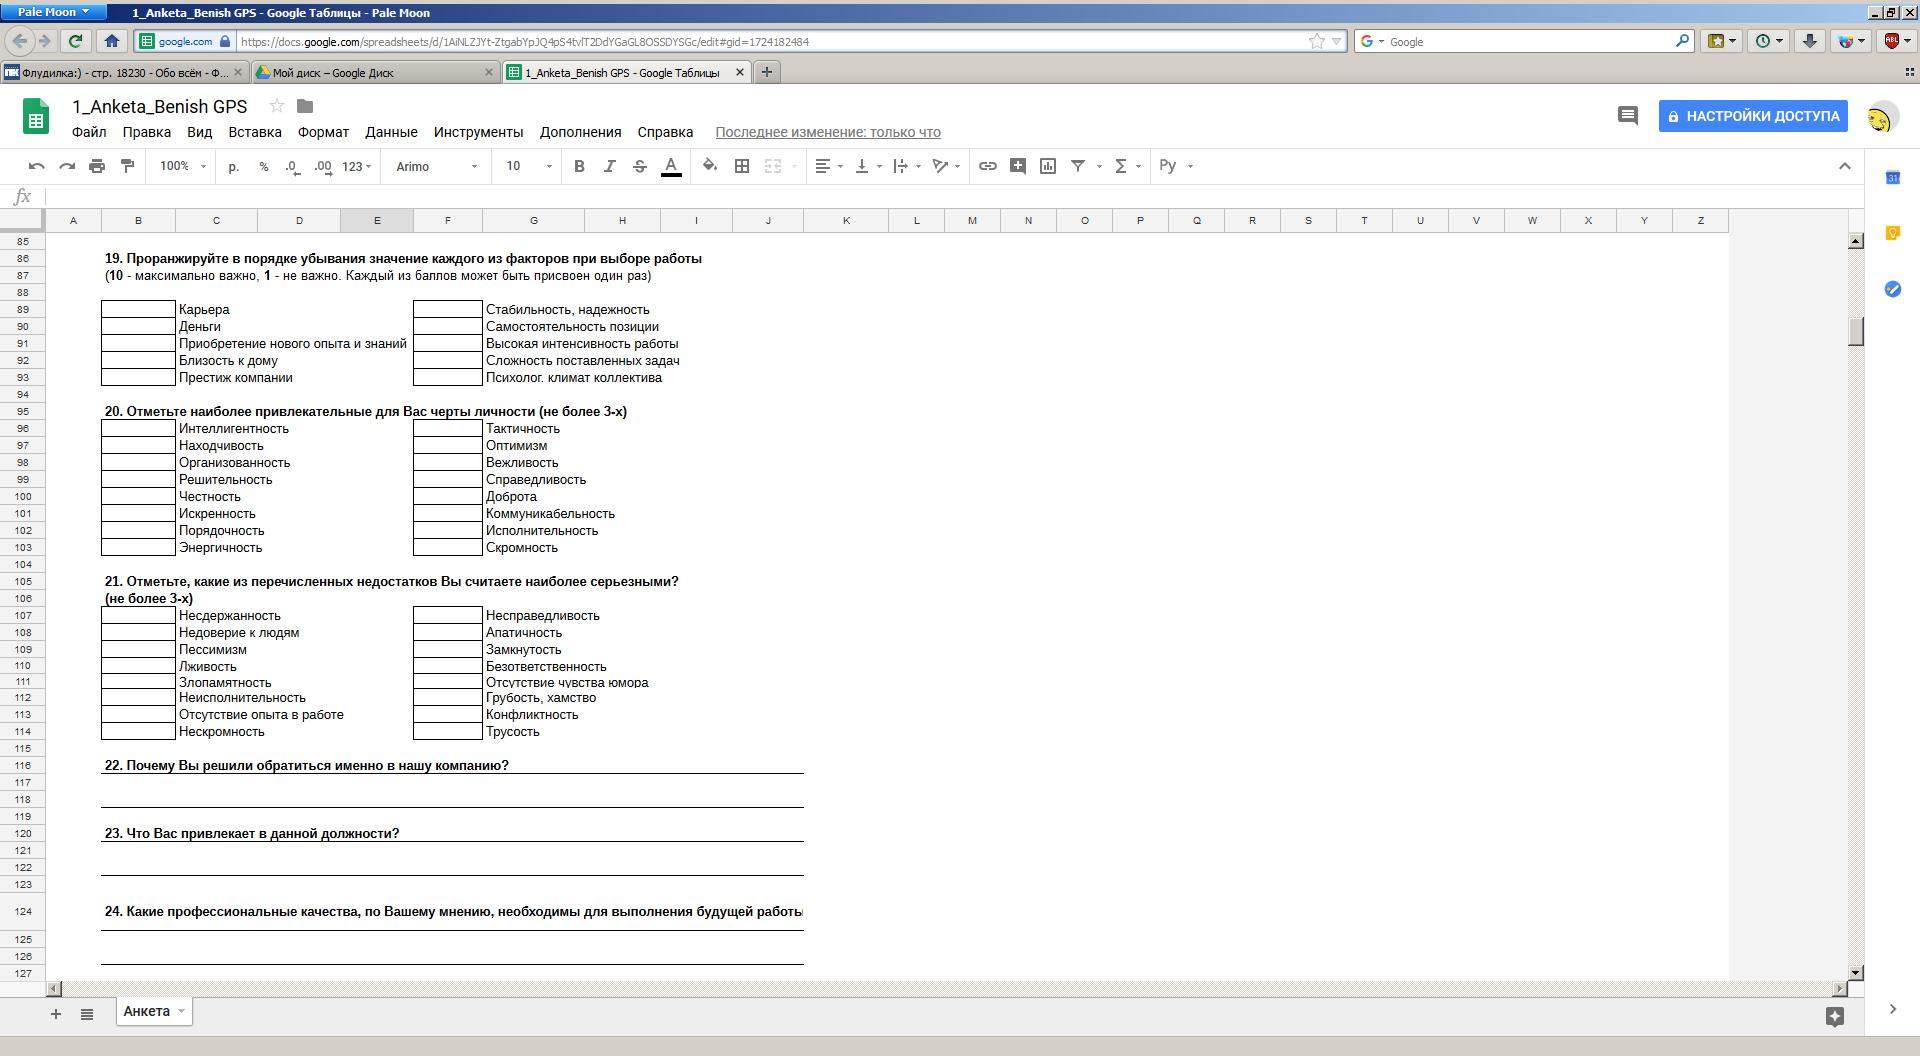
Task: Click the print icon in toolbar
Action: click(x=97, y=166)
